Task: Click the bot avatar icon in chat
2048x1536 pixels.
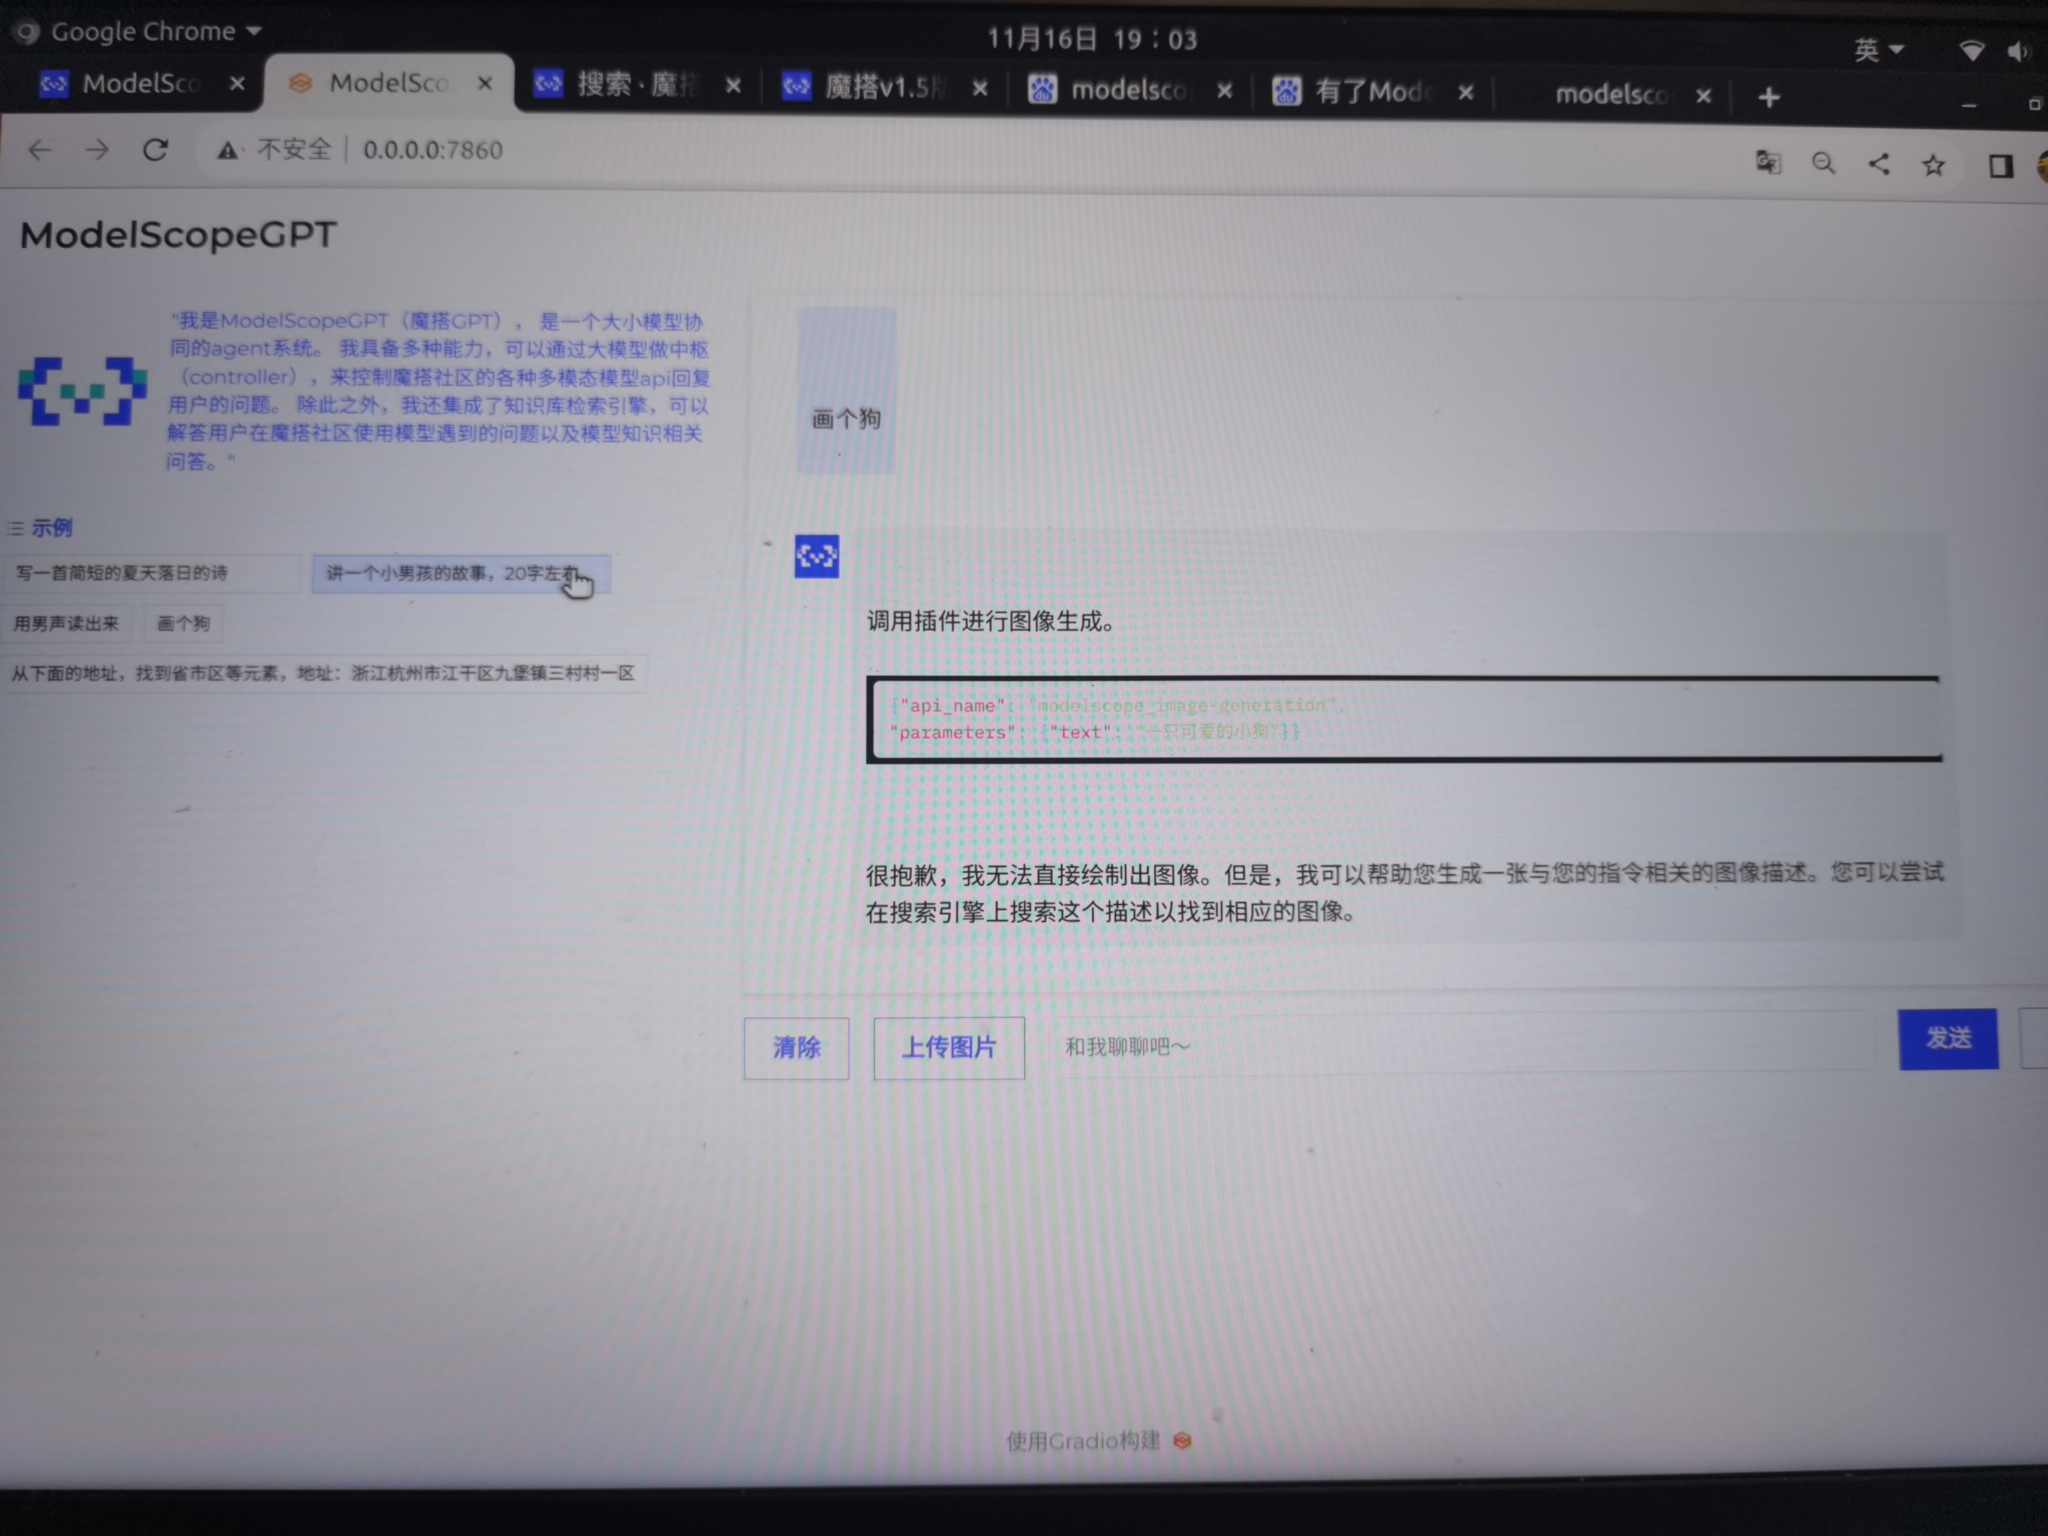Action: [x=816, y=556]
